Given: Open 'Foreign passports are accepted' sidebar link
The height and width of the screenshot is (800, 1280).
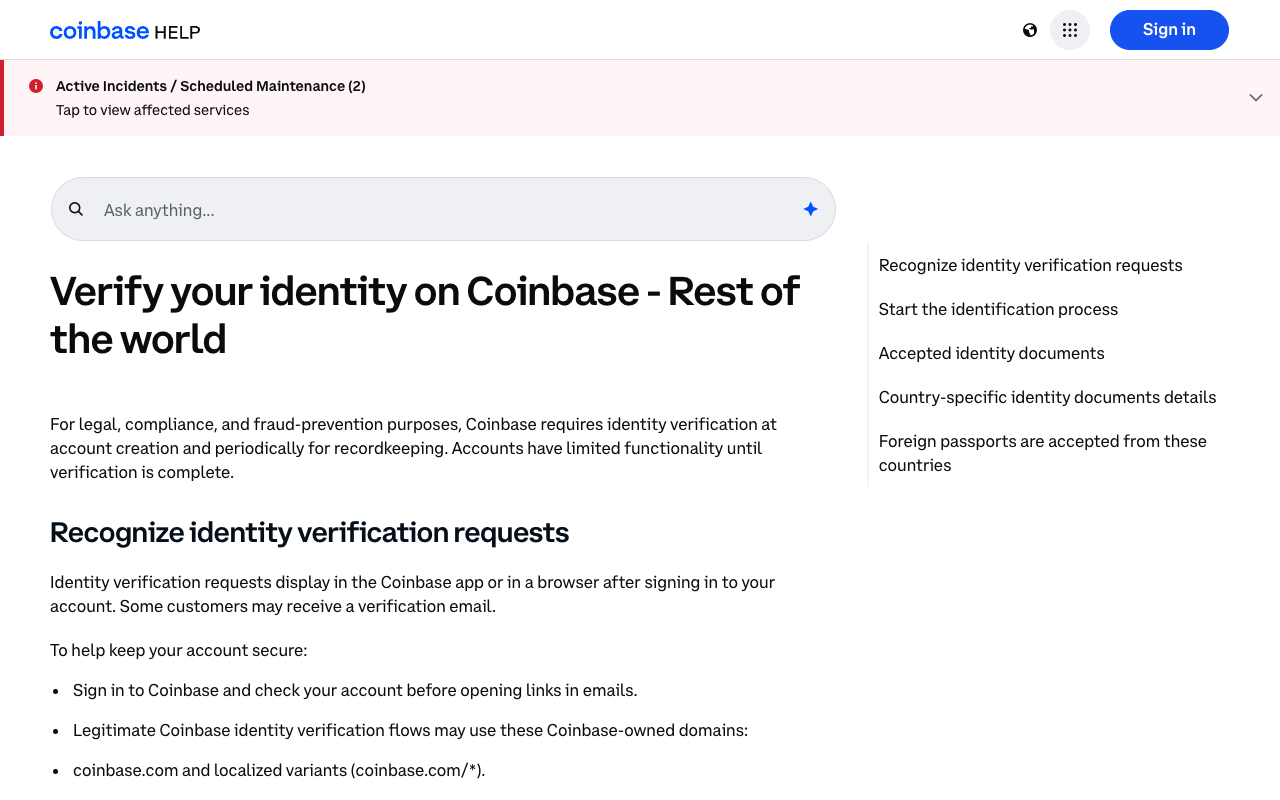Looking at the screenshot, I should point(1043,453).
